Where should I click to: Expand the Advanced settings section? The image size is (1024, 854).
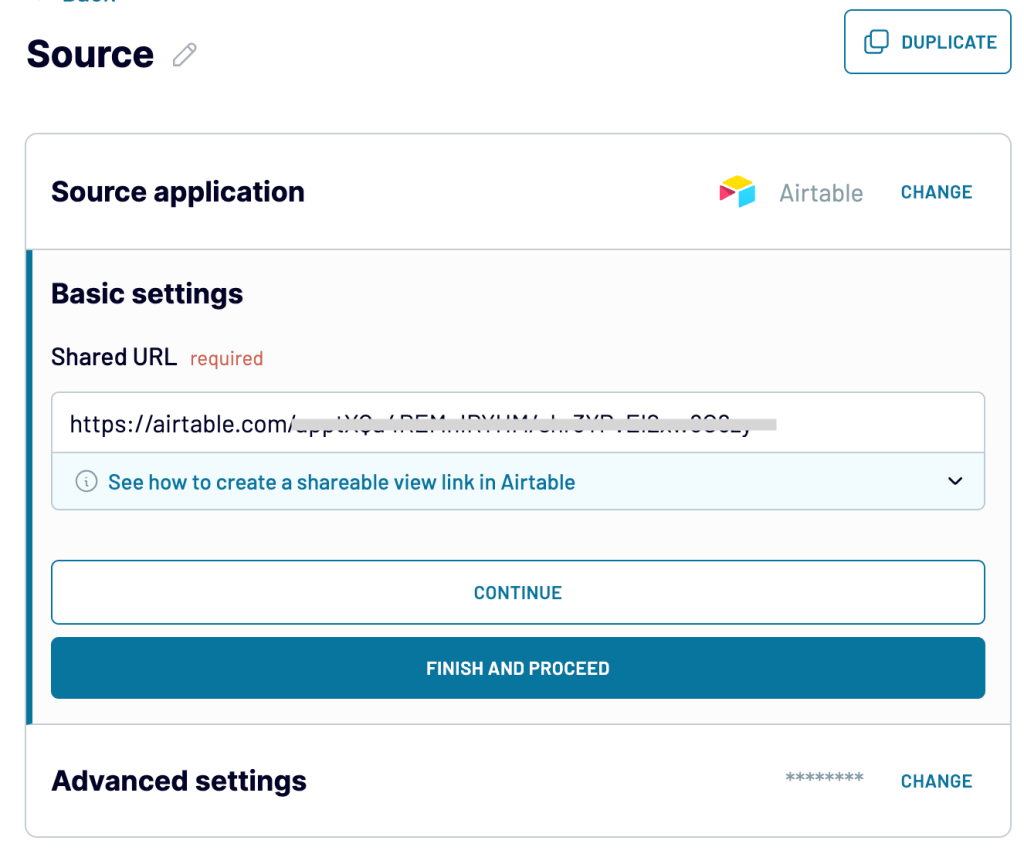[179, 781]
